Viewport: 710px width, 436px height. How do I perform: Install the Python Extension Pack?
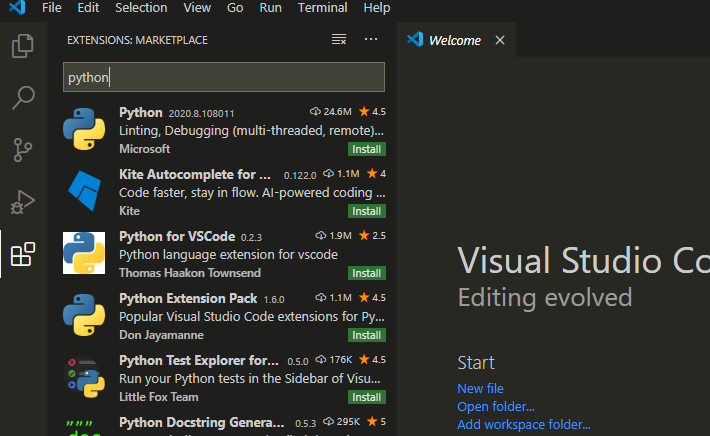click(366, 335)
